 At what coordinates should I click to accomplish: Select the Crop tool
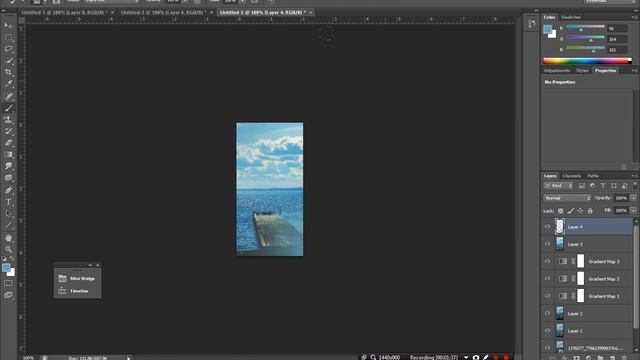pyautogui.click(x=8, y=72)
